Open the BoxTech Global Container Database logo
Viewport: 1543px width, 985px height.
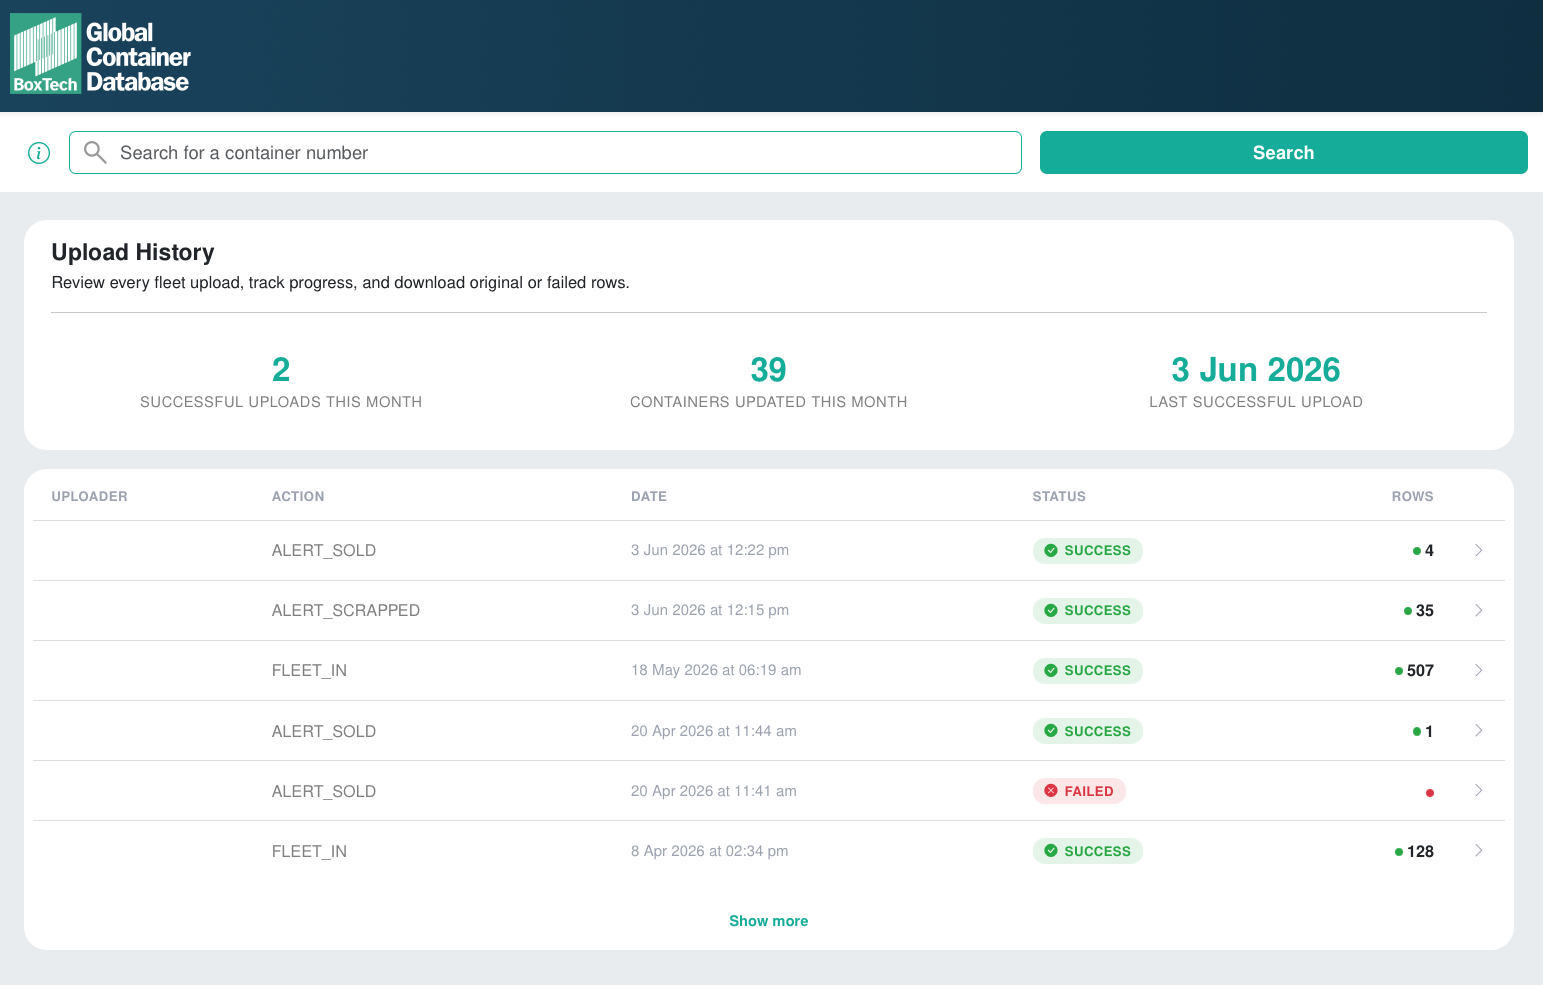(100, 55)
